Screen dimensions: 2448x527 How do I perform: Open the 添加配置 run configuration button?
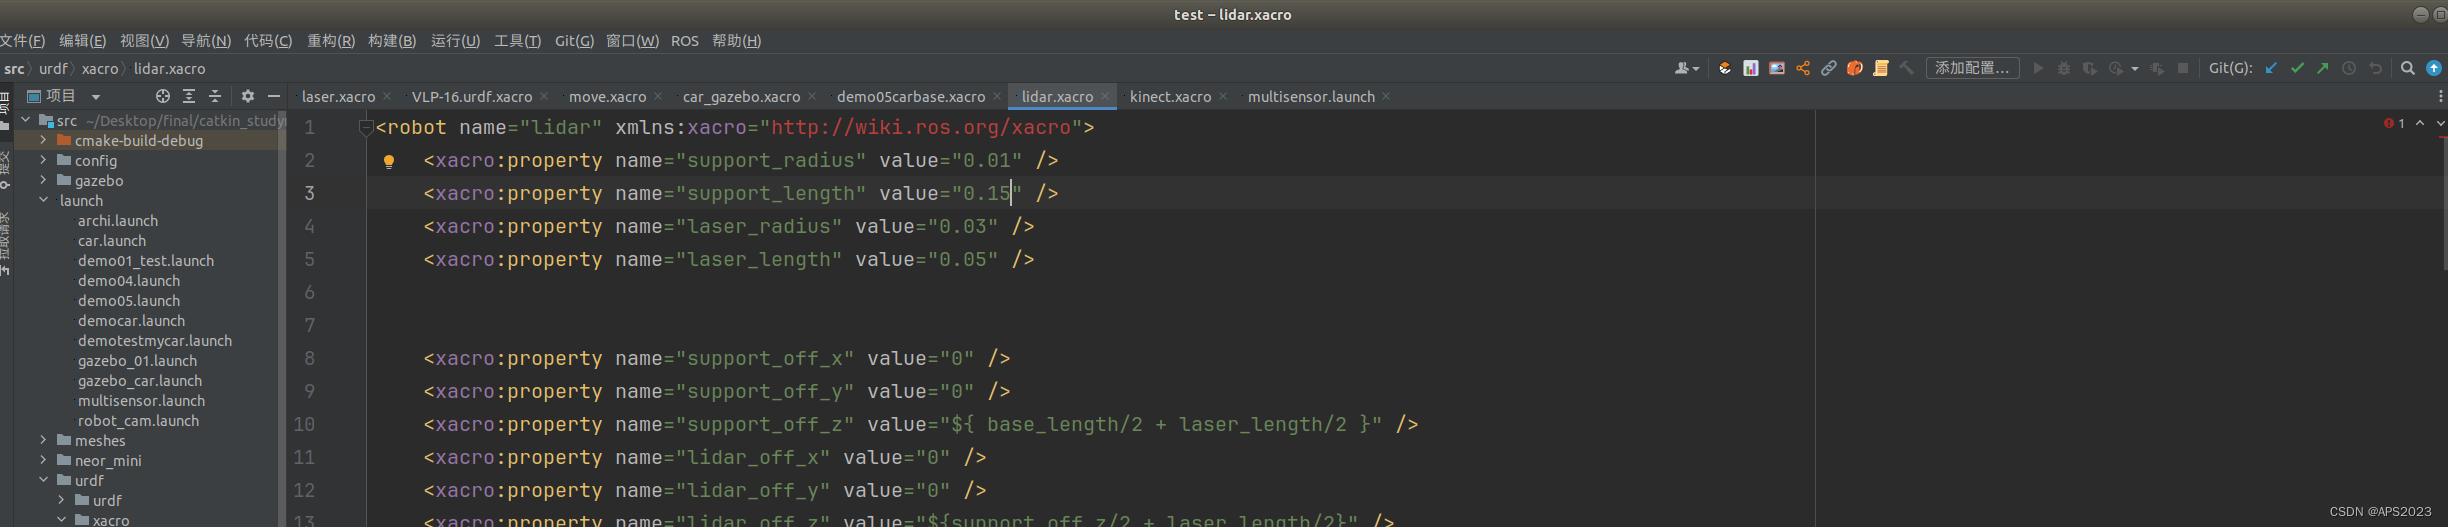click(x=1972, y=68)
